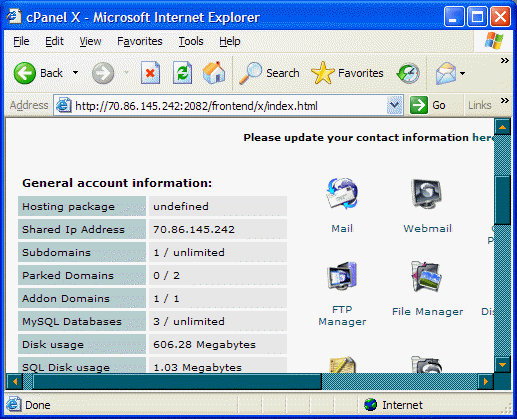517x419 pixels.
Task: Open the Back button history dropdown
Action: [x=76, y=73]
